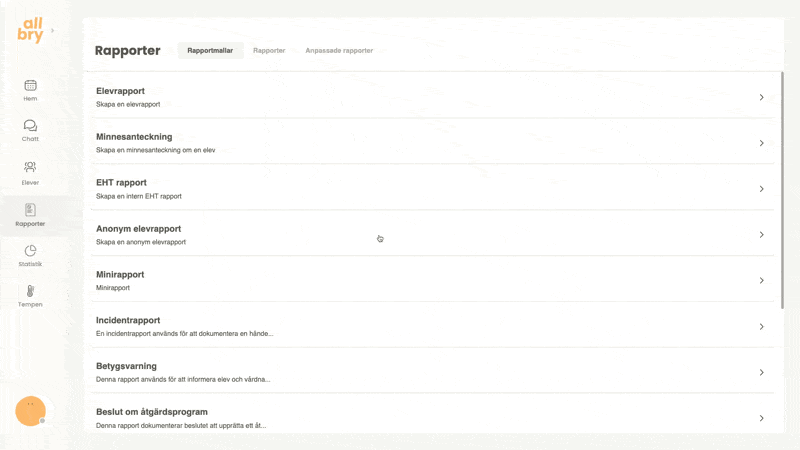Switch to the Anpassade rapporter tab
The height and width of the screenshot is (450, 800).
point(339,50)
